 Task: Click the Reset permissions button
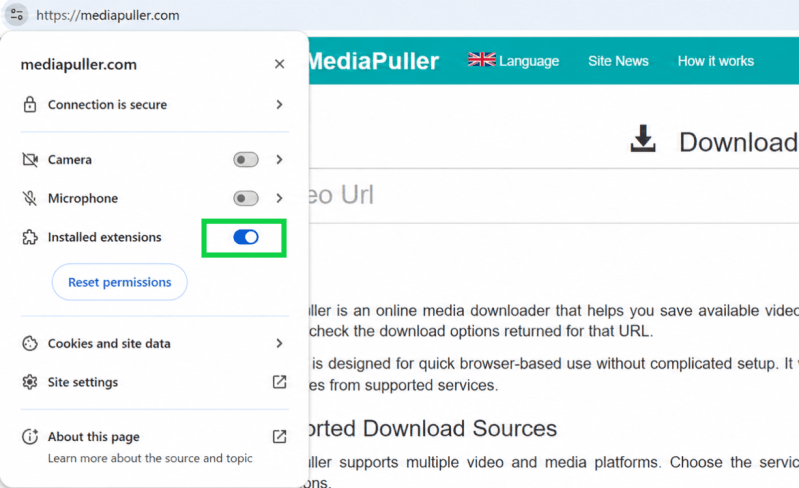pos(120,282)
